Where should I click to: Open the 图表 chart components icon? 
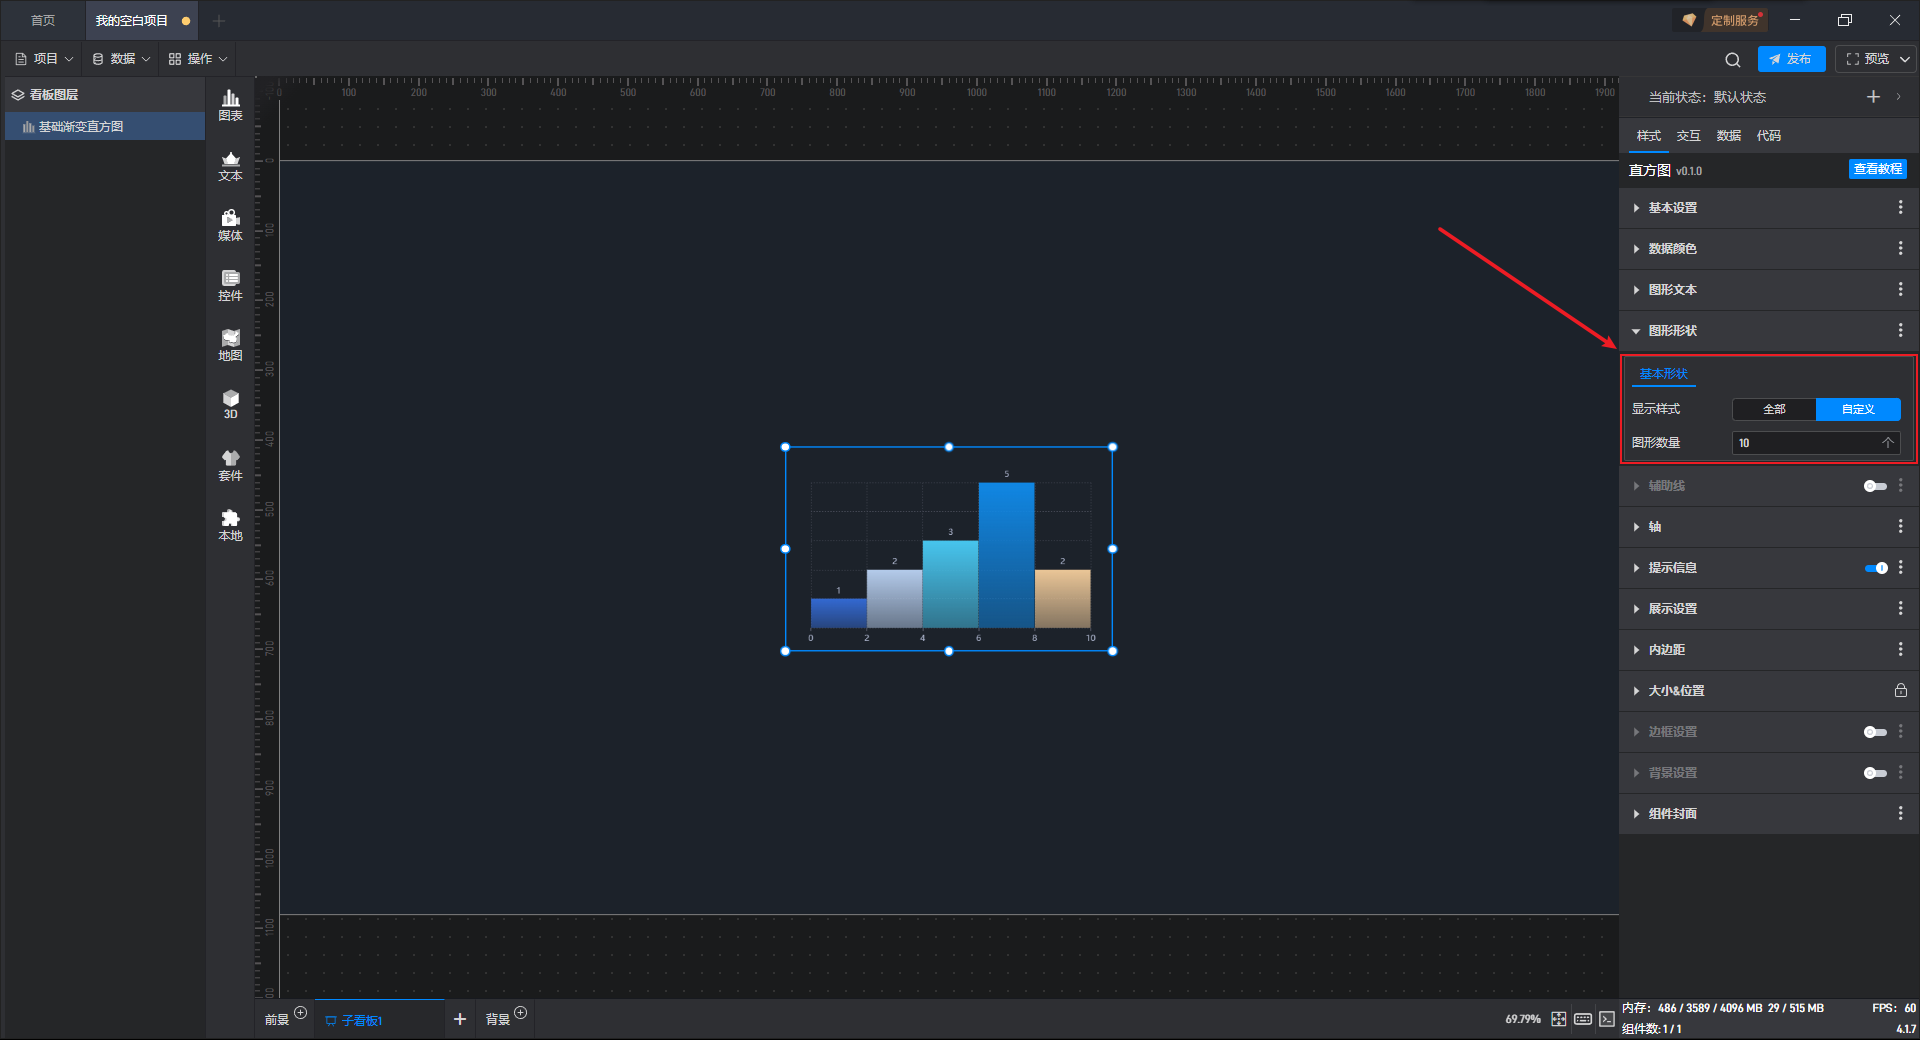[x=230, y=105]
